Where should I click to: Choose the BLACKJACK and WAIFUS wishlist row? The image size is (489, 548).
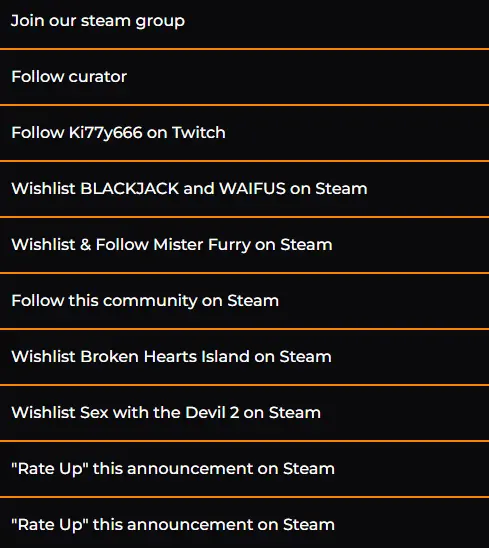pos(244,189)
